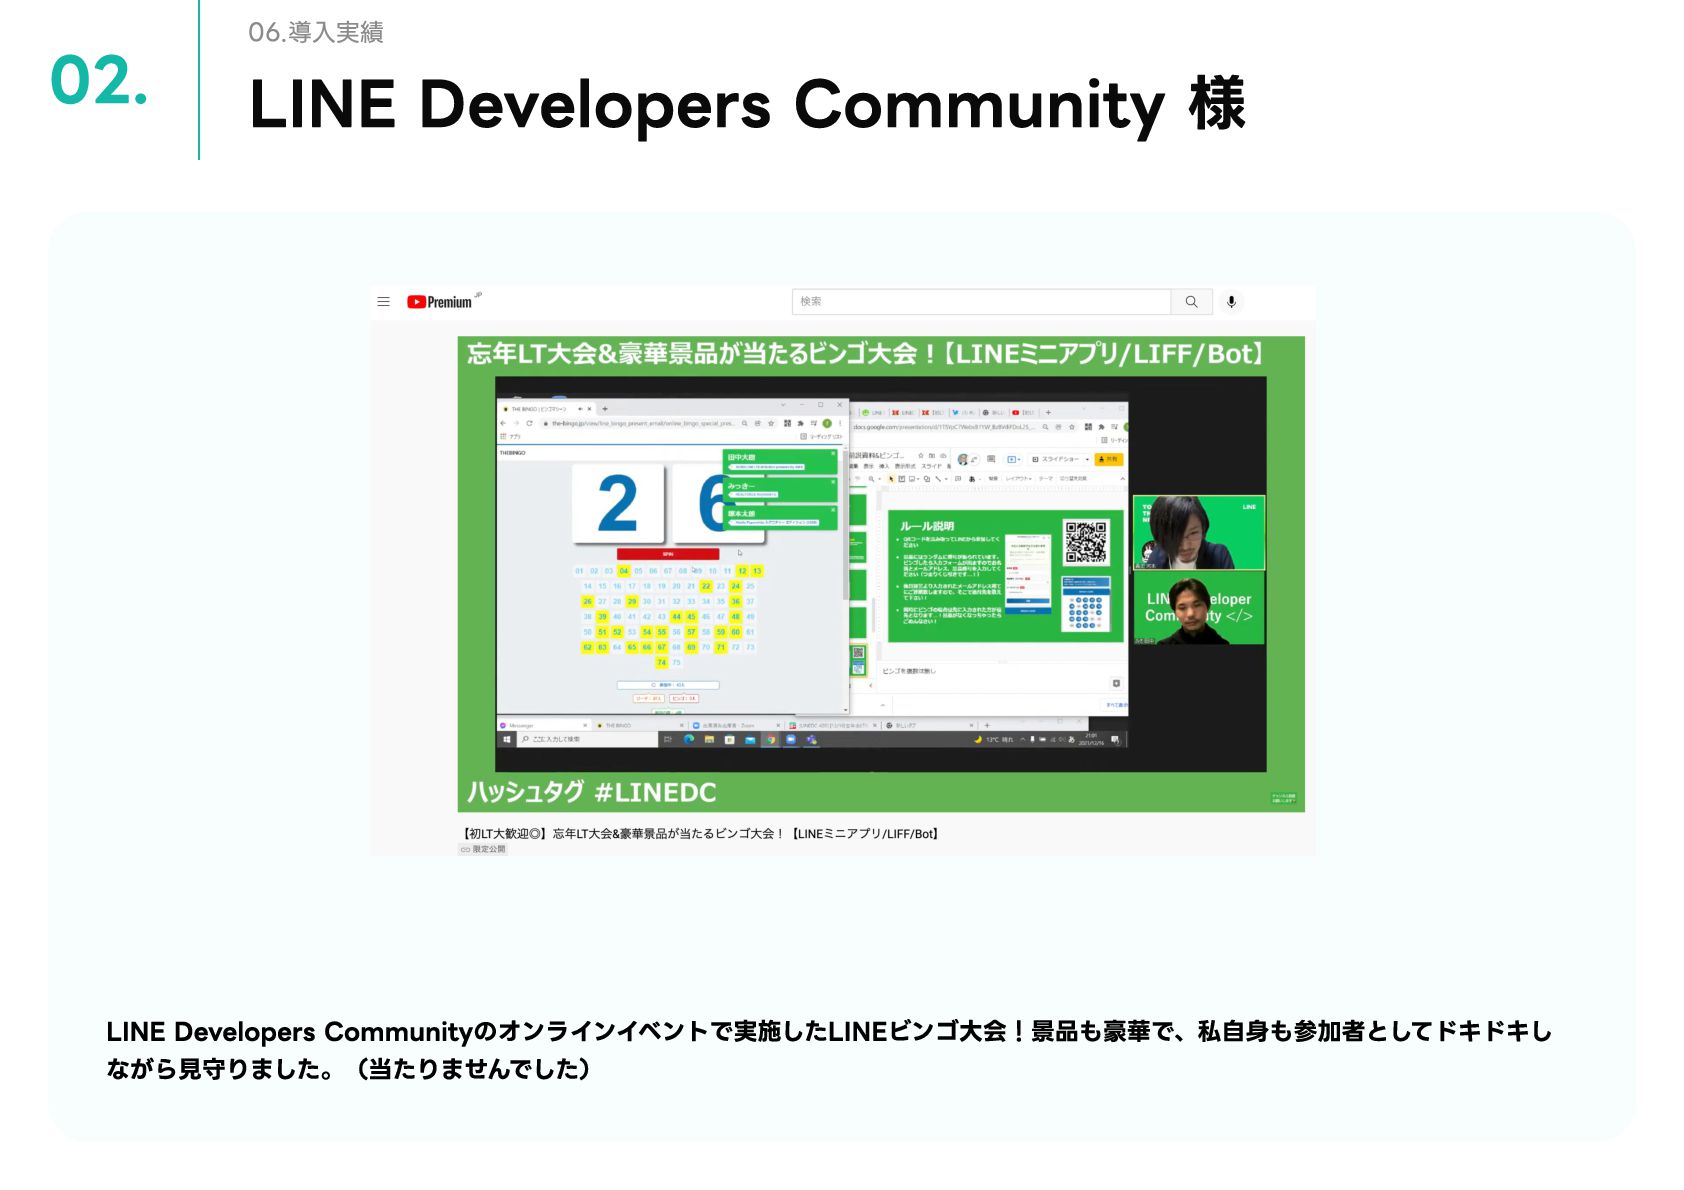The image size is (1684, 1190).
Task: Focus the YouTube 検索 search field
Action: click(981, 301)
